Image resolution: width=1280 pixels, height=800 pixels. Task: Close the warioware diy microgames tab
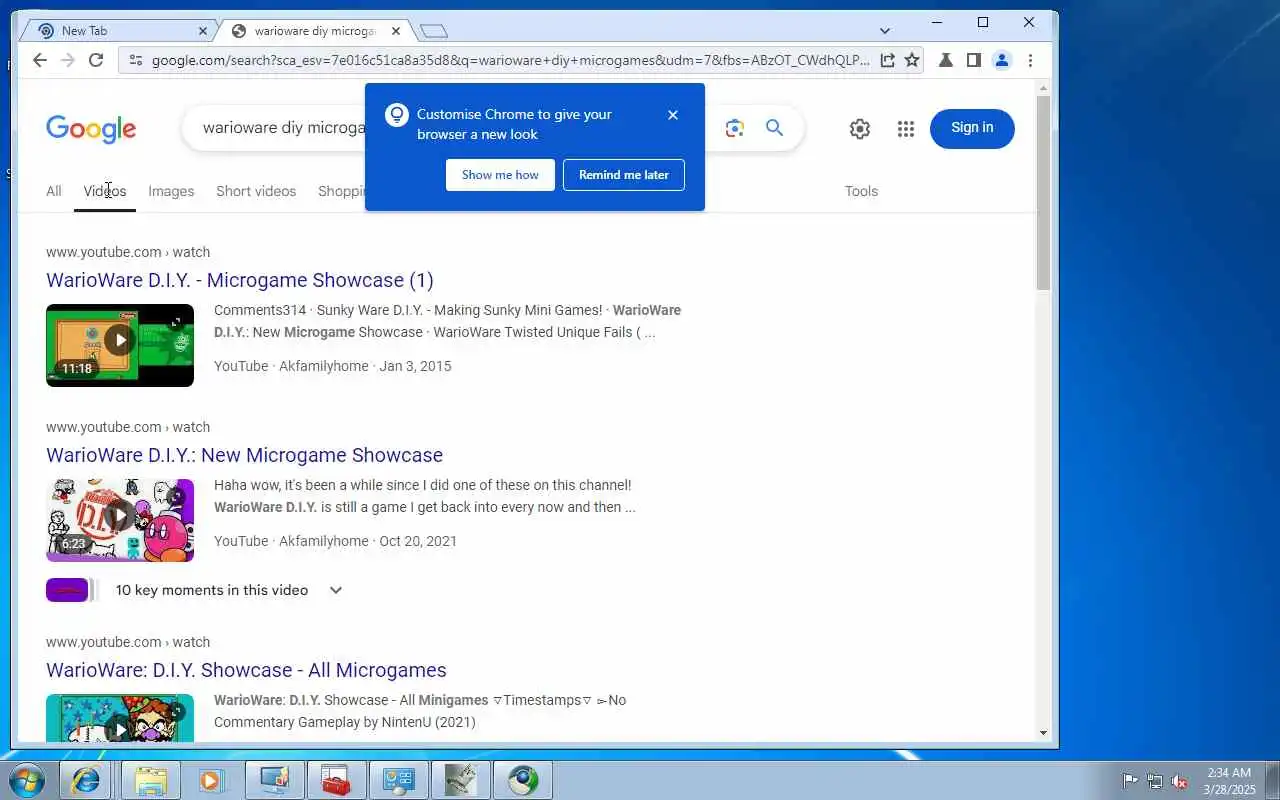[397, 31]
